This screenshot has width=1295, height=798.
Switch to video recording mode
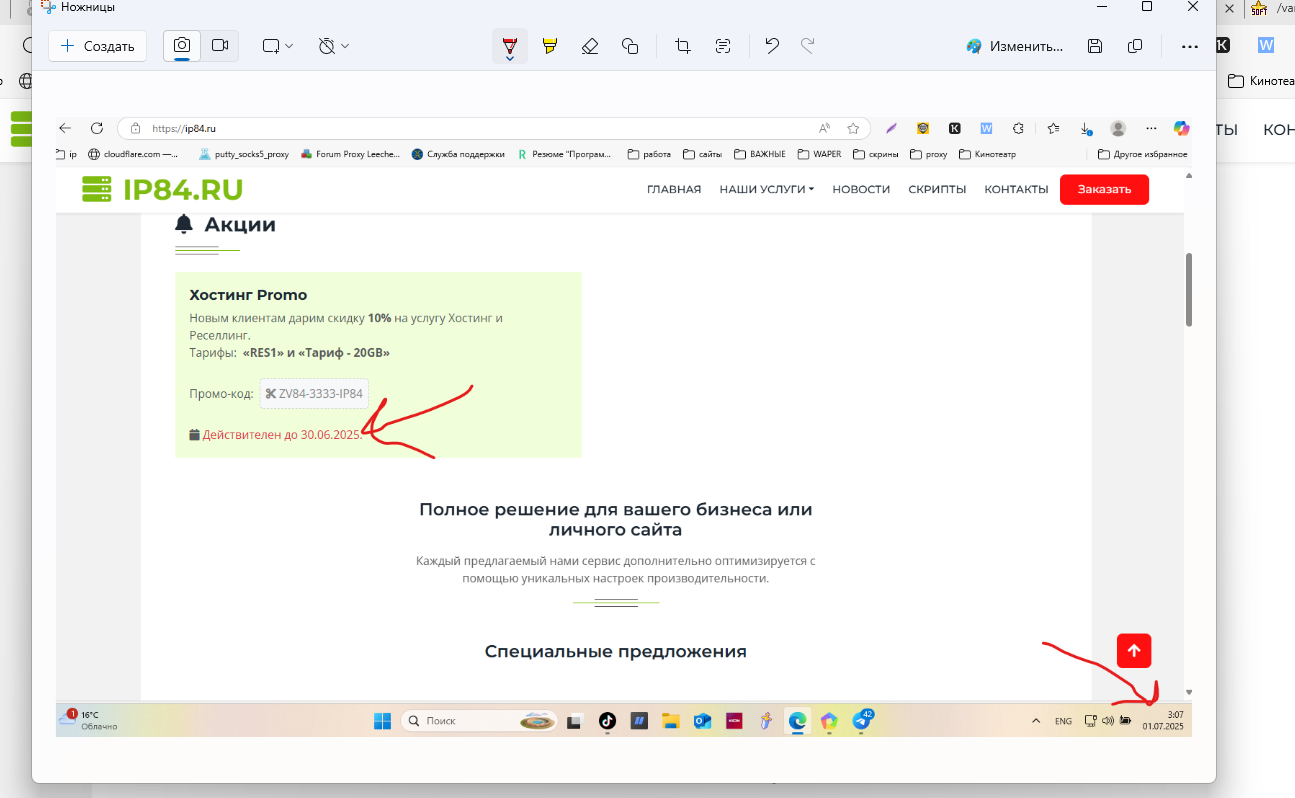click(220, 46)
